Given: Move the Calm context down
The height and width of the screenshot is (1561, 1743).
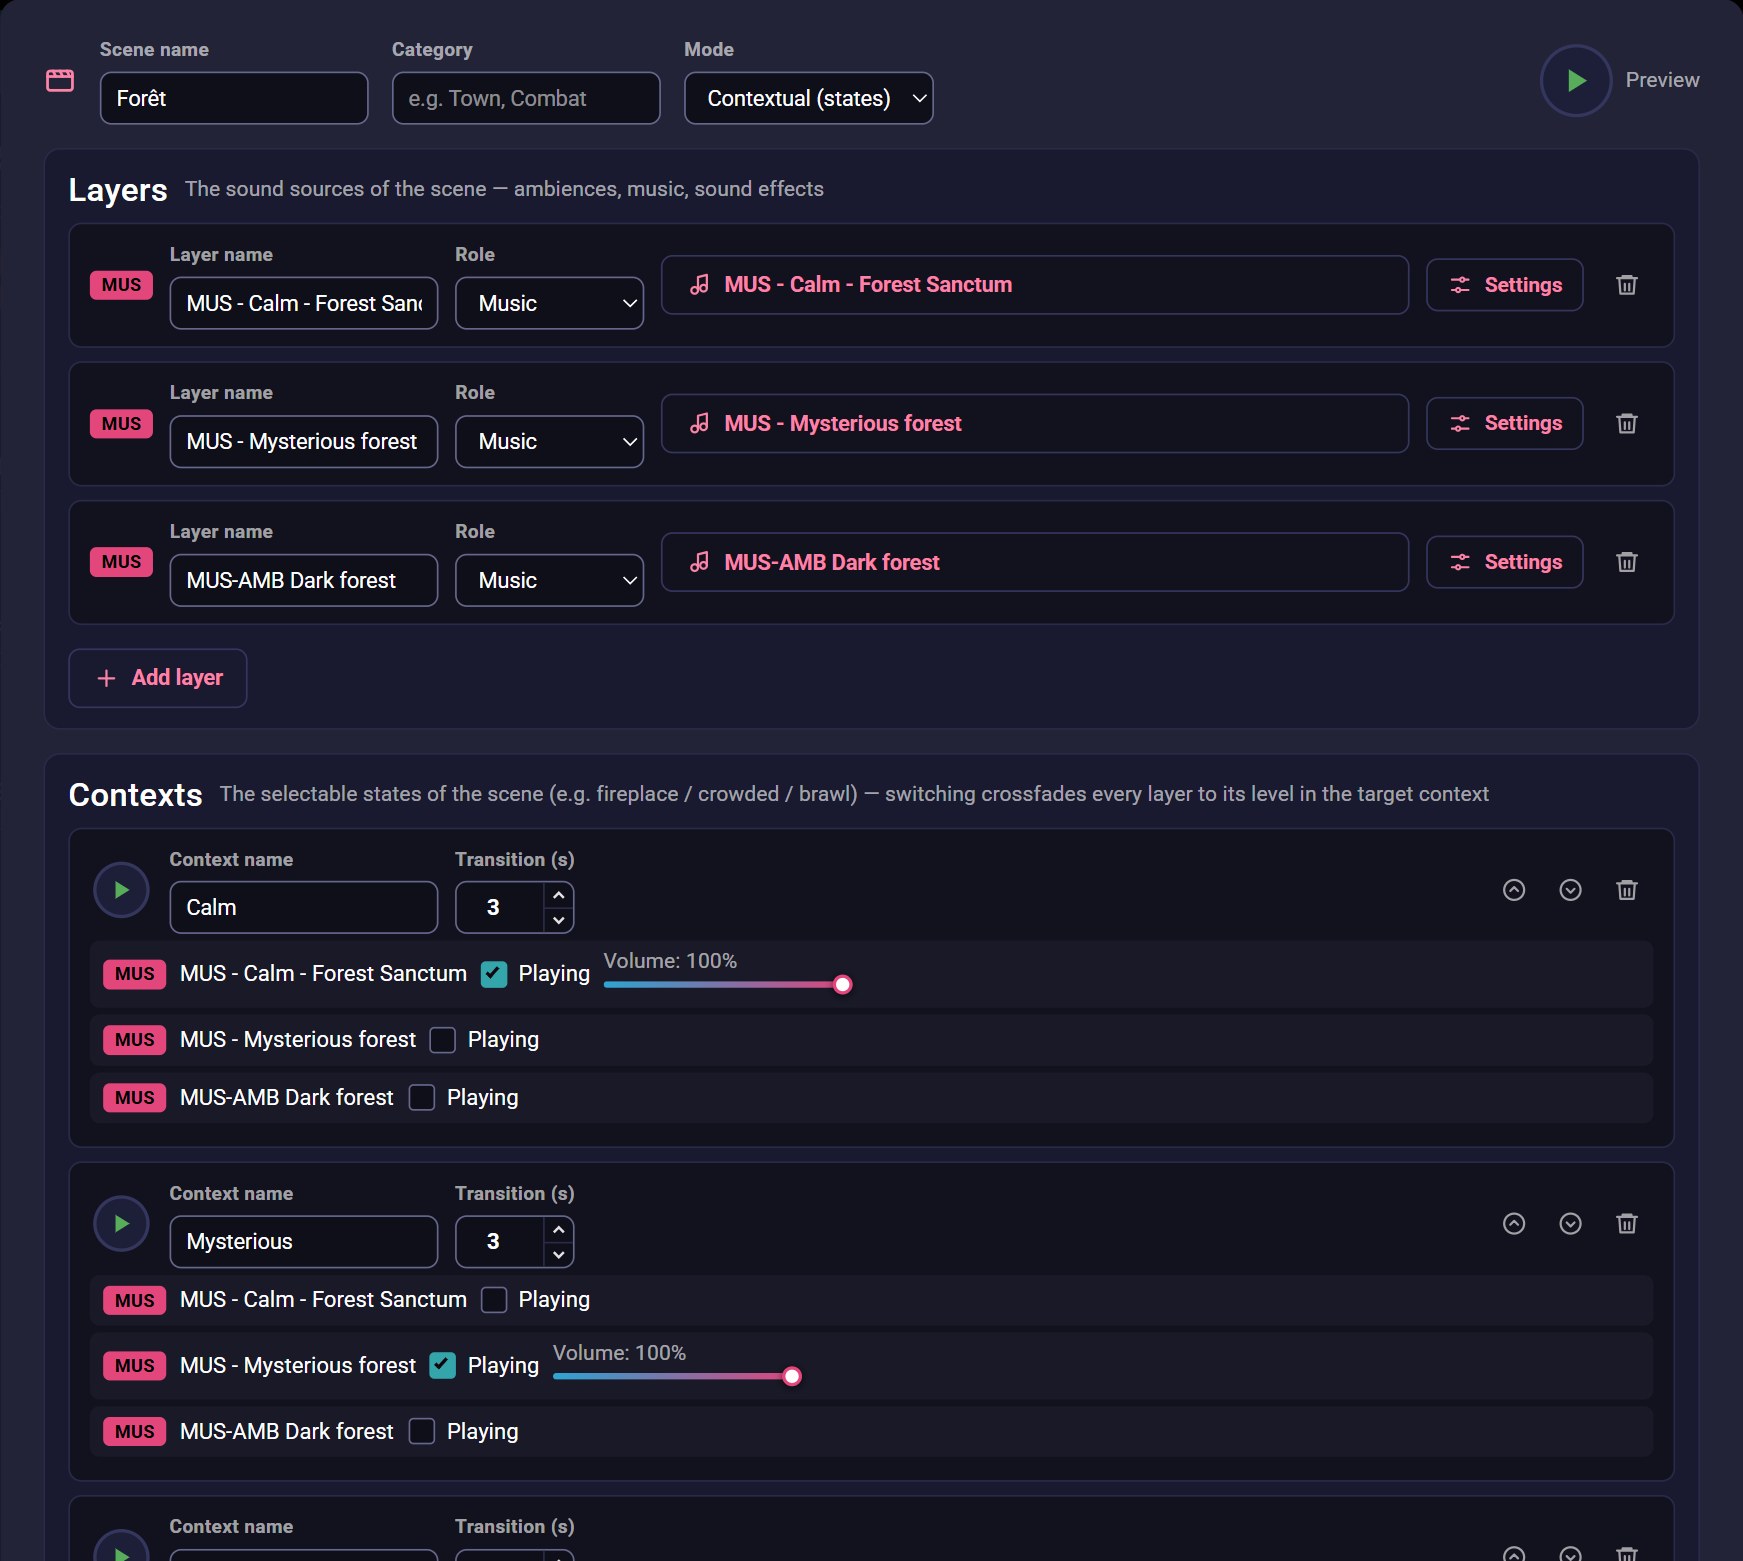Looking at the screenshot, I should (x=1570, y=890).
